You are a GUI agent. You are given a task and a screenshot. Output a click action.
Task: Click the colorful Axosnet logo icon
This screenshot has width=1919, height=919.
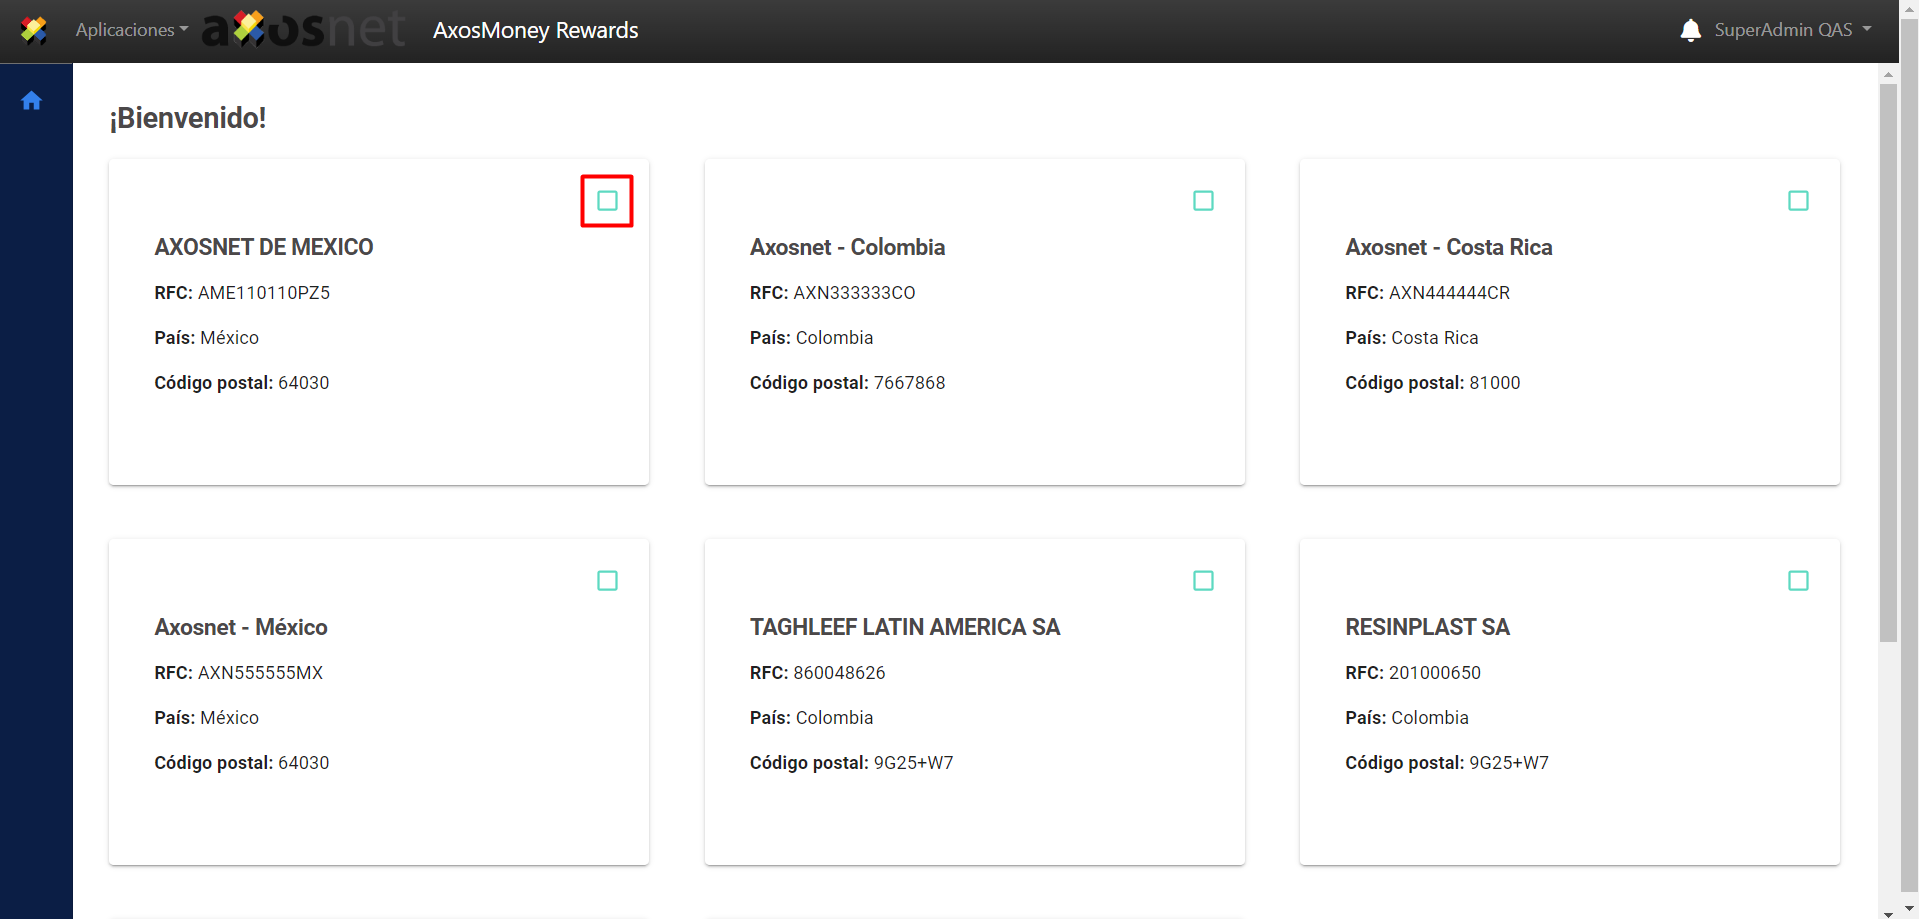(34, 30)
